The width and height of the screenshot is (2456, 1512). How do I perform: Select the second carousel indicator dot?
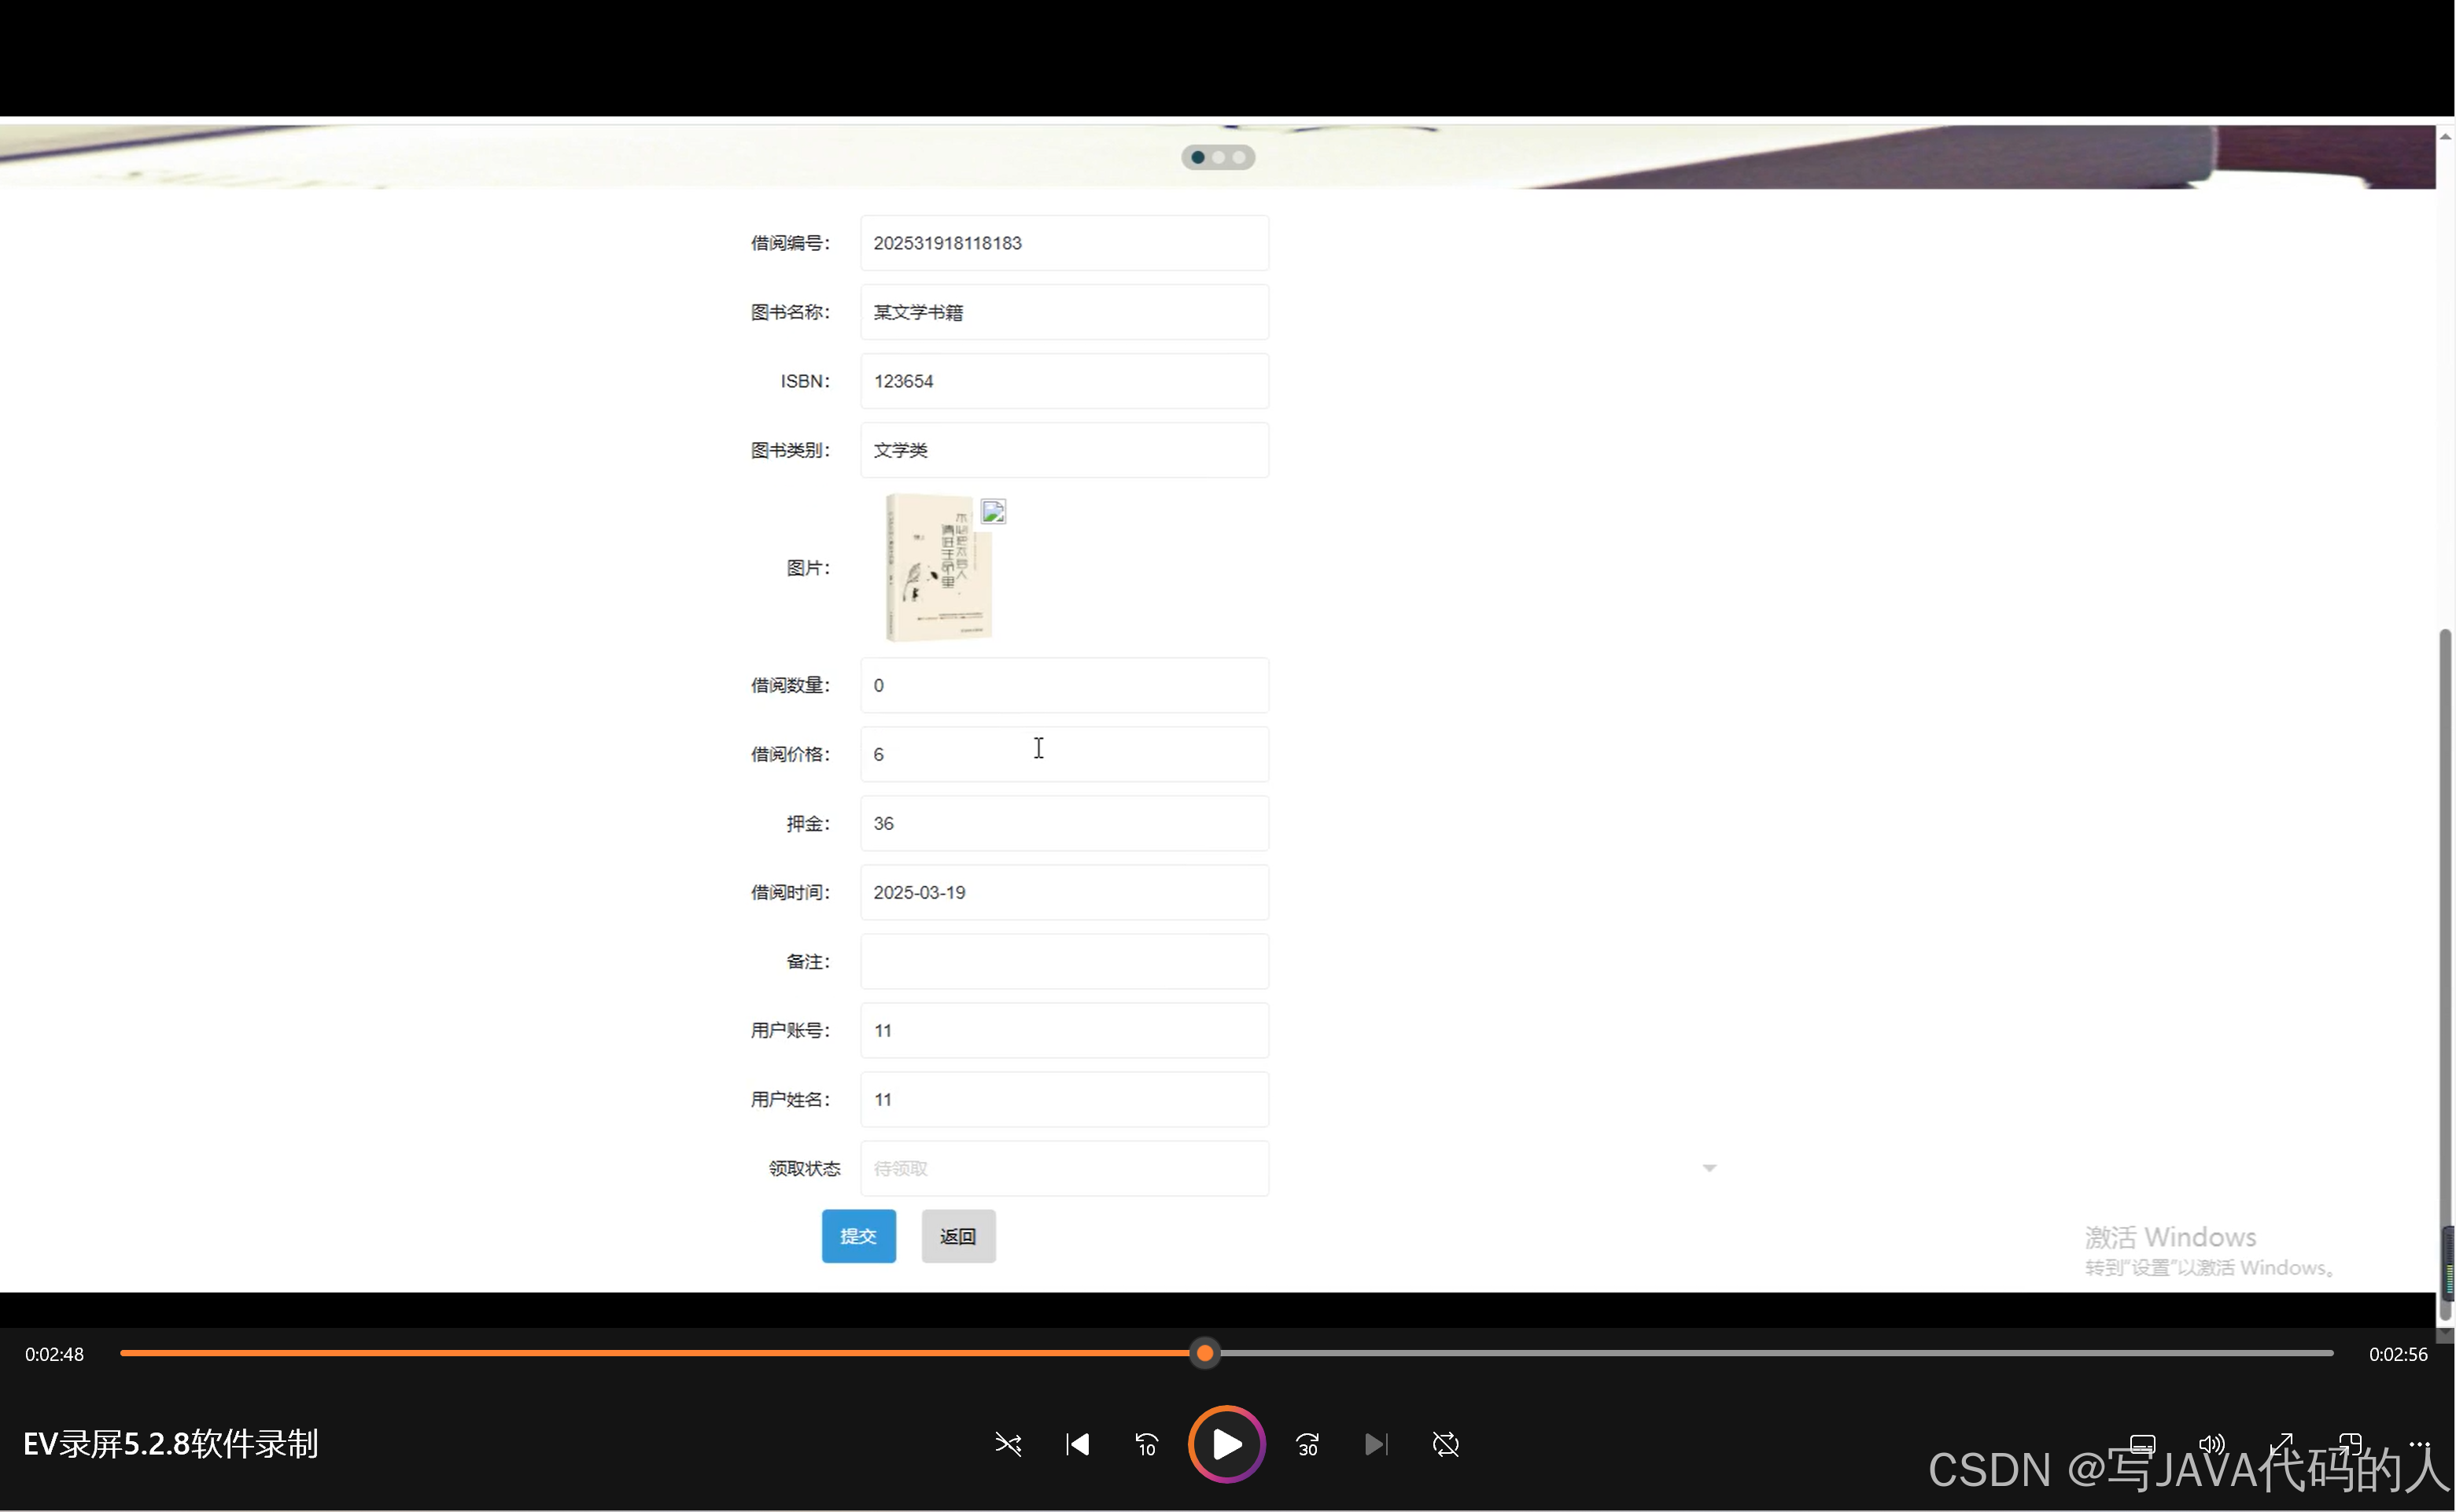click(x=1218, y=157)
